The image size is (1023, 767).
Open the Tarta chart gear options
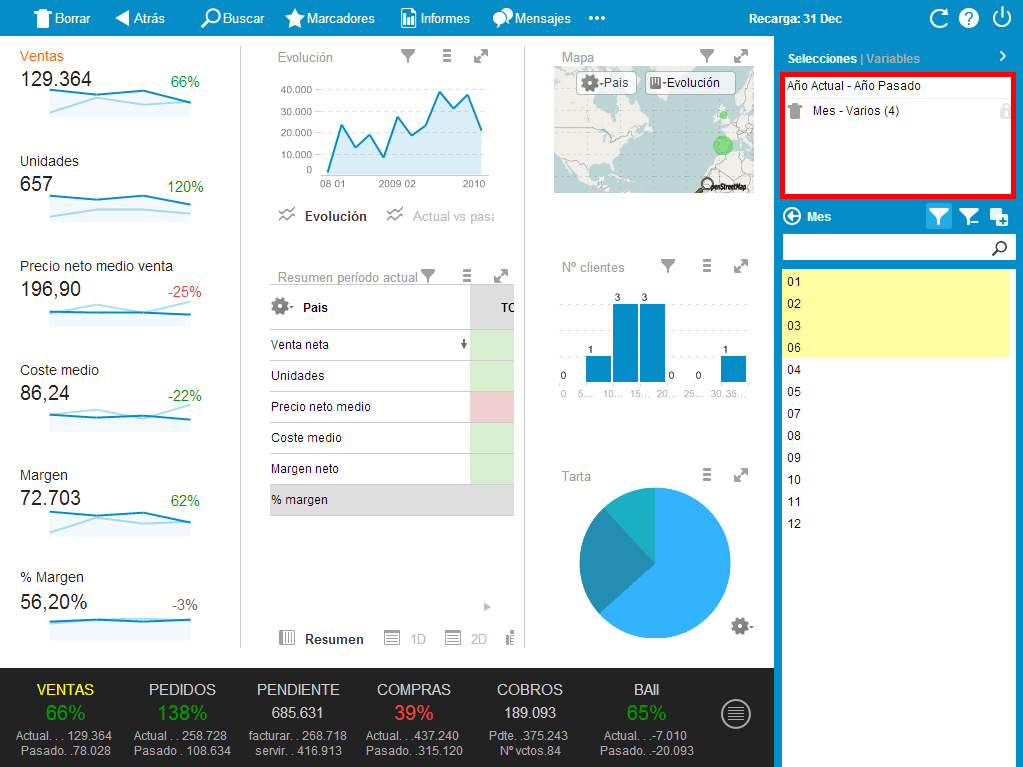tap(740, 626)
